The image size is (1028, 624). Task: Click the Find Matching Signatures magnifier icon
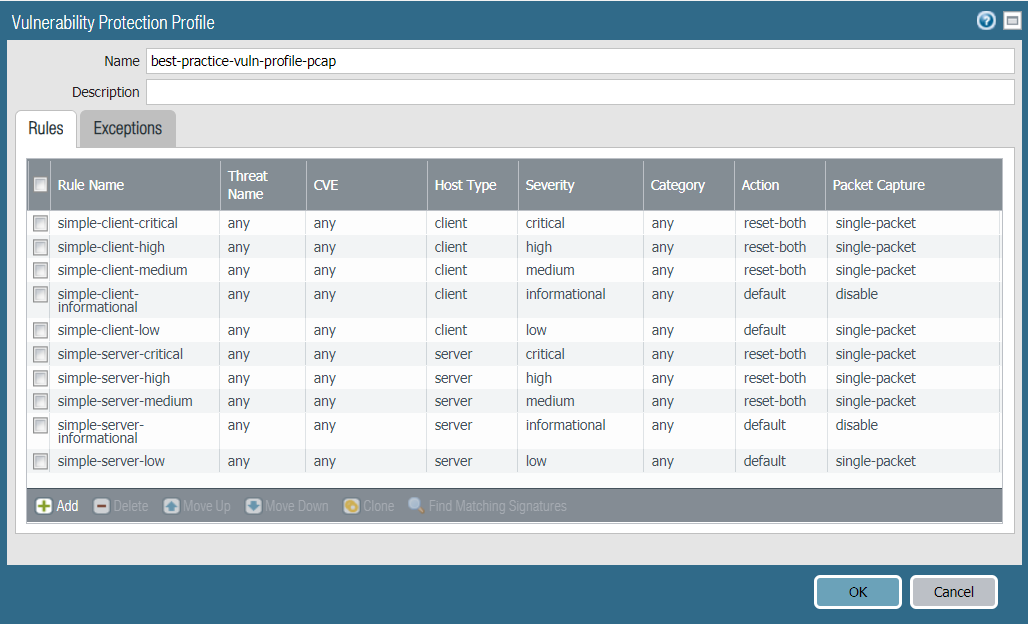[416, 506]
